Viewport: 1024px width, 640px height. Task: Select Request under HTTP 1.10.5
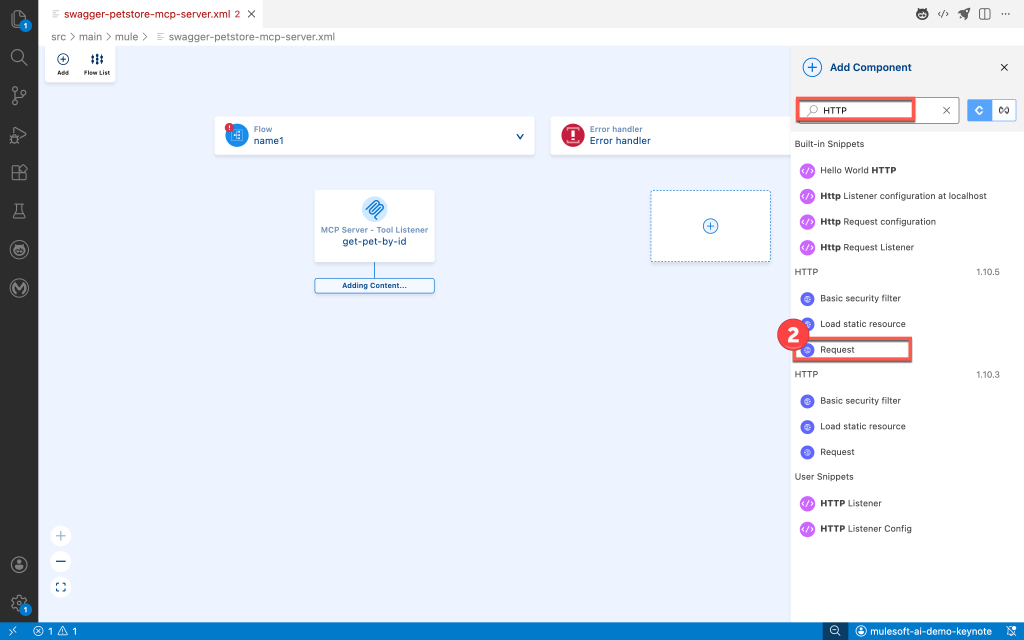[x=837, y=350]
